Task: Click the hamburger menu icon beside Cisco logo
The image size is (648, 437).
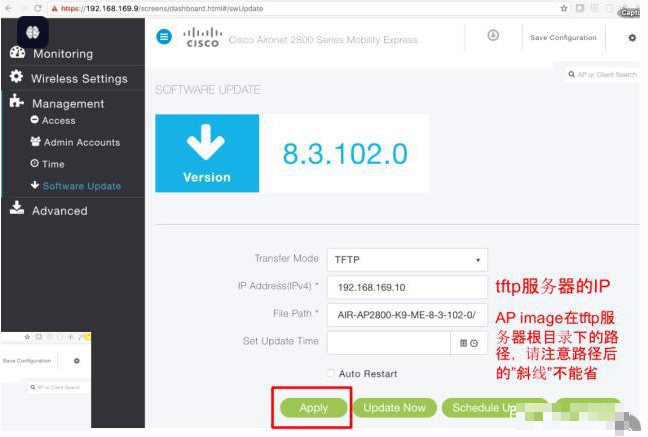Action: click(165, 37)
